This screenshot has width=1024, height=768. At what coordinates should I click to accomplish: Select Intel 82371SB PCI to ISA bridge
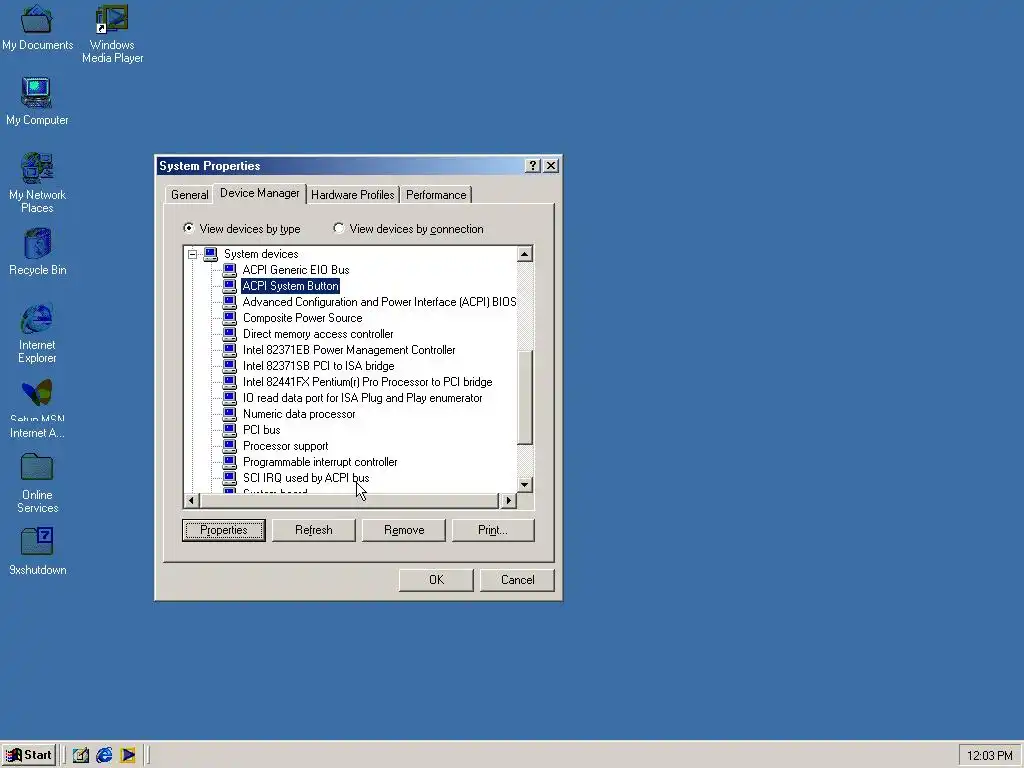pyautogui.click(x=319, y=366)
